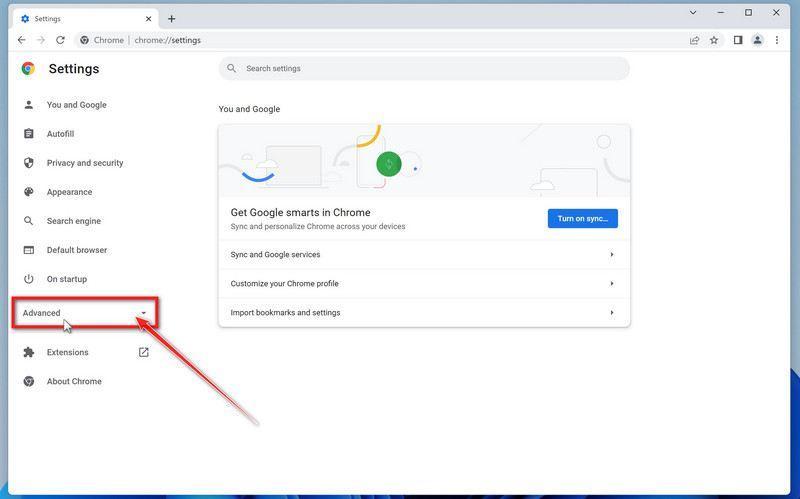Open Import bookmarks and settings

(x=424, y=313)
